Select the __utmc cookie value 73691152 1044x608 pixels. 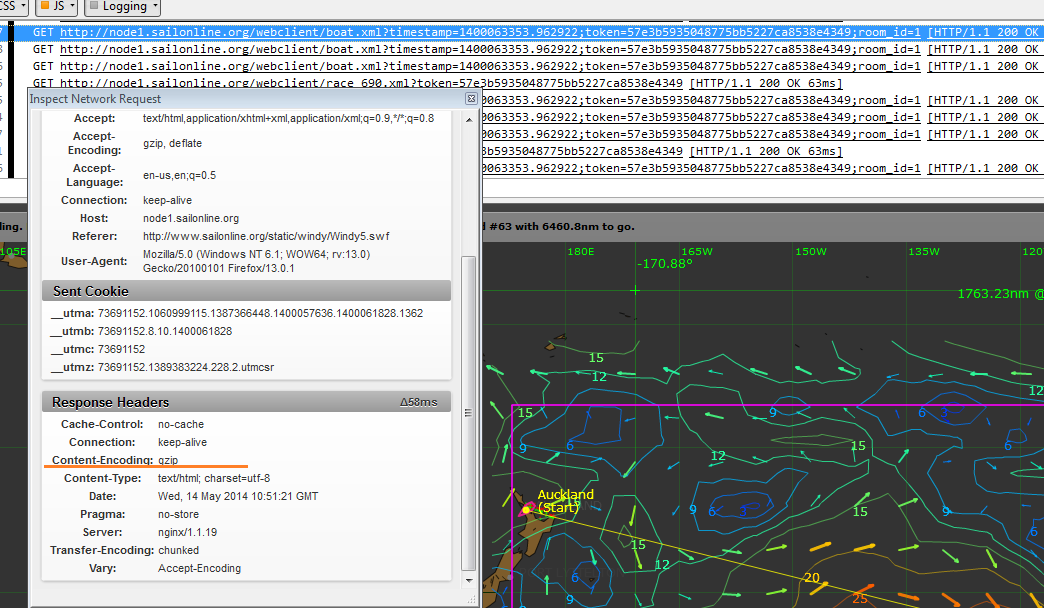point(121,349)
